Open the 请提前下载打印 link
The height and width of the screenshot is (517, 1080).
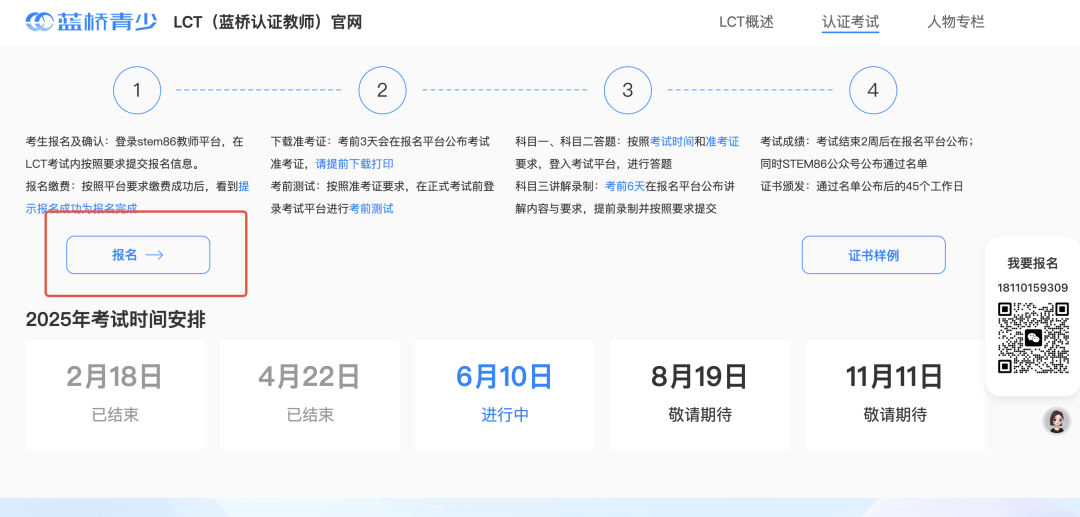(x=354, y=164)
